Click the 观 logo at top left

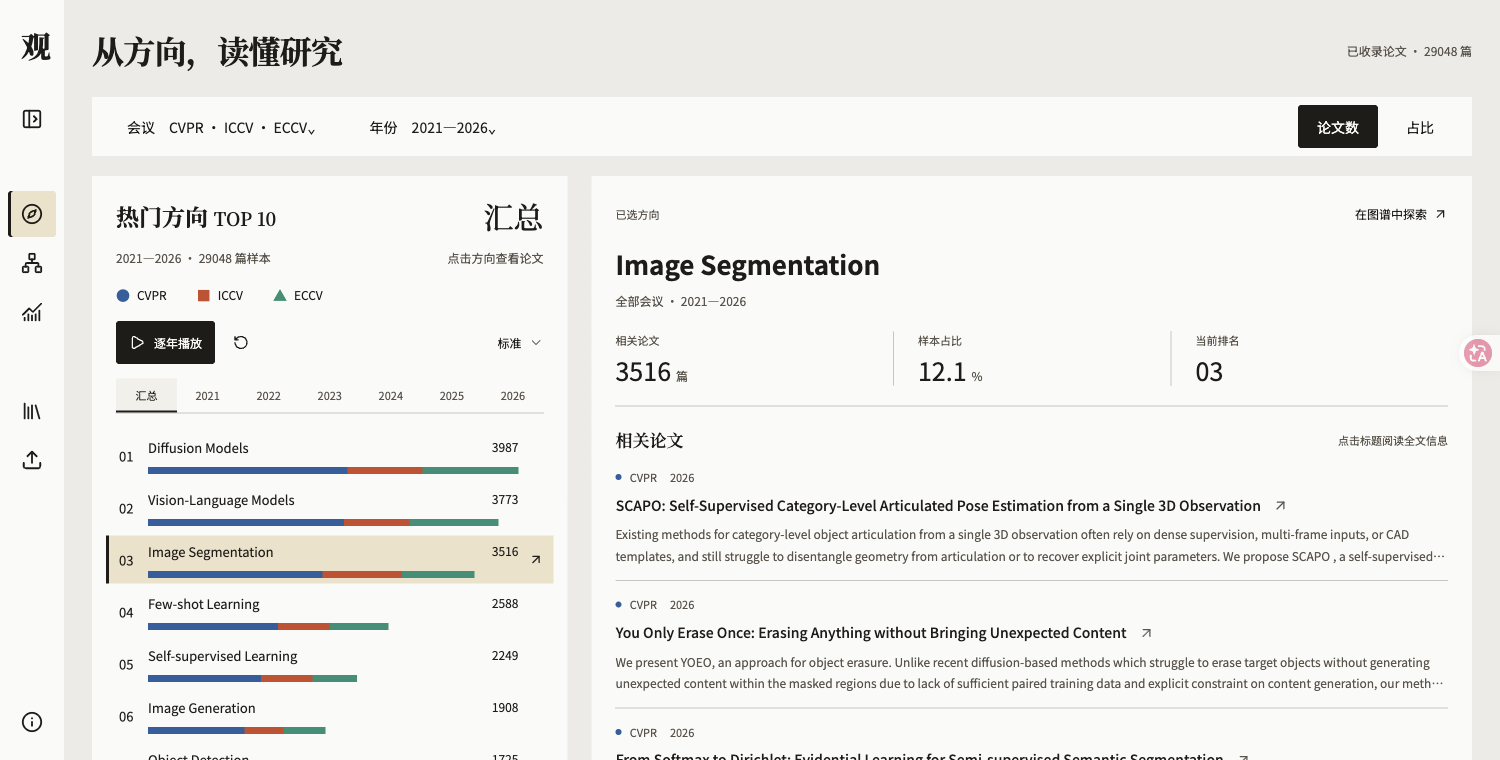(x=35, y=47)
